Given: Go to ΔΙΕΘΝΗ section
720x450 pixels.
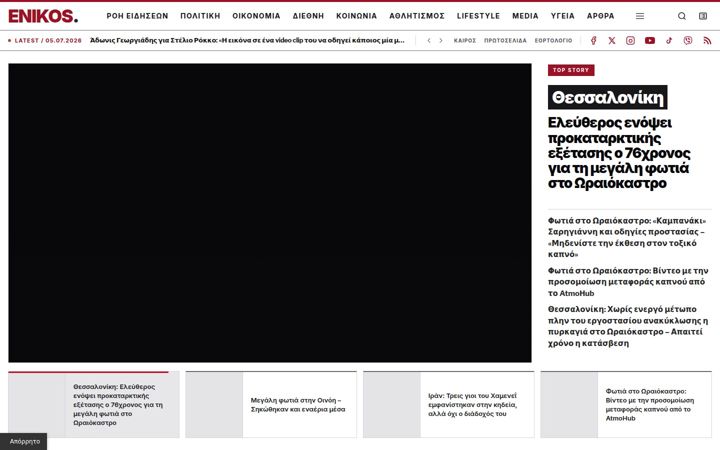Looking at the screenshot, I should 308,16.
